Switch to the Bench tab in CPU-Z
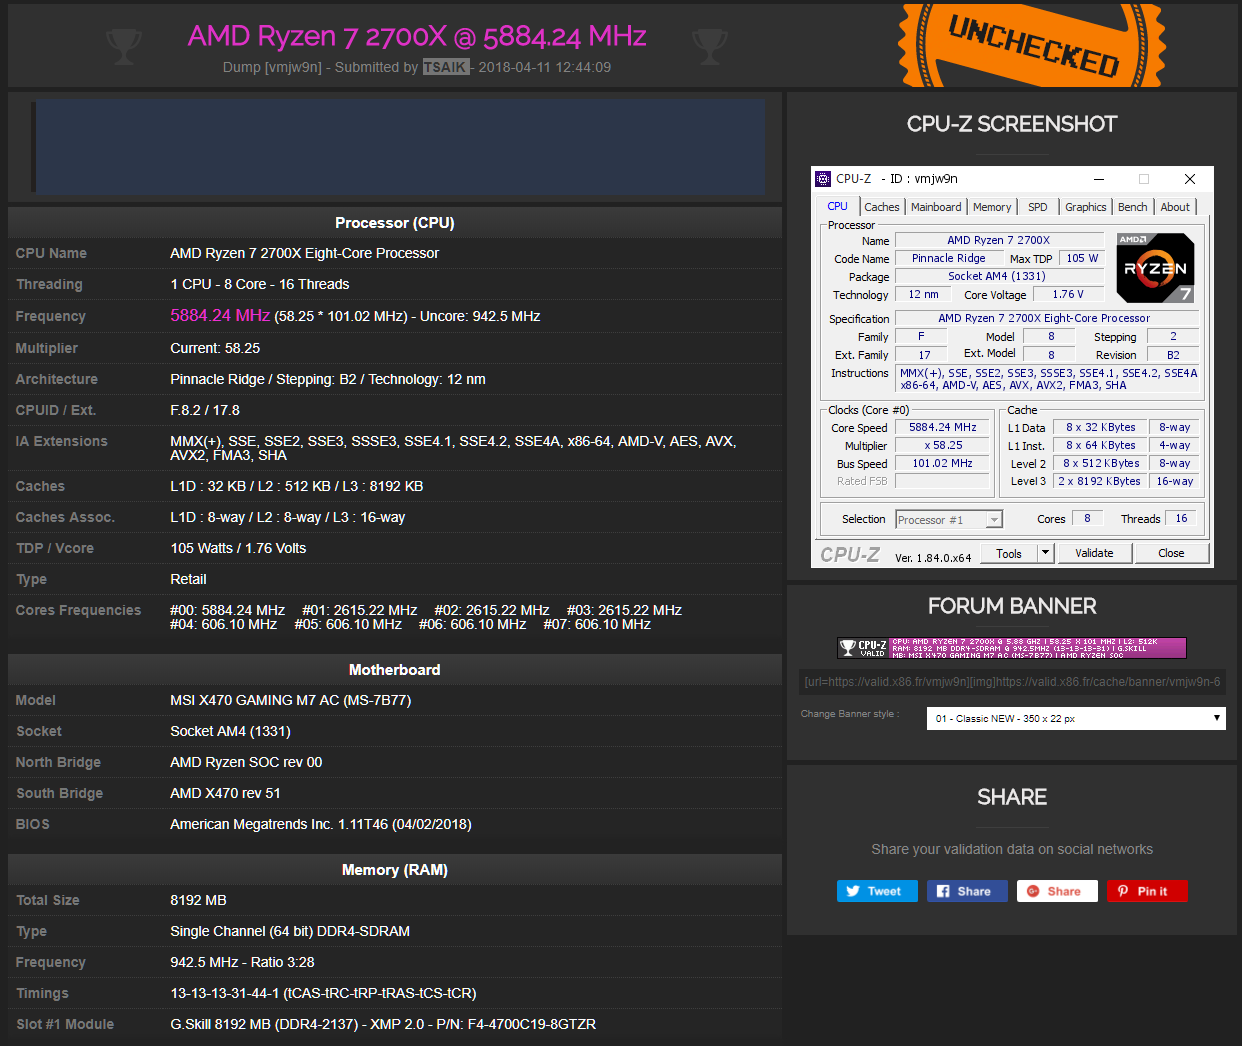 1132,206
